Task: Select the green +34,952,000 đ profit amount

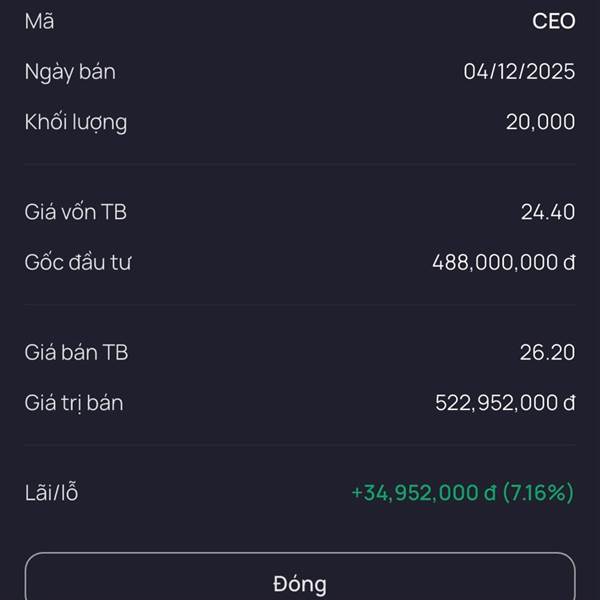Action: 423,493
